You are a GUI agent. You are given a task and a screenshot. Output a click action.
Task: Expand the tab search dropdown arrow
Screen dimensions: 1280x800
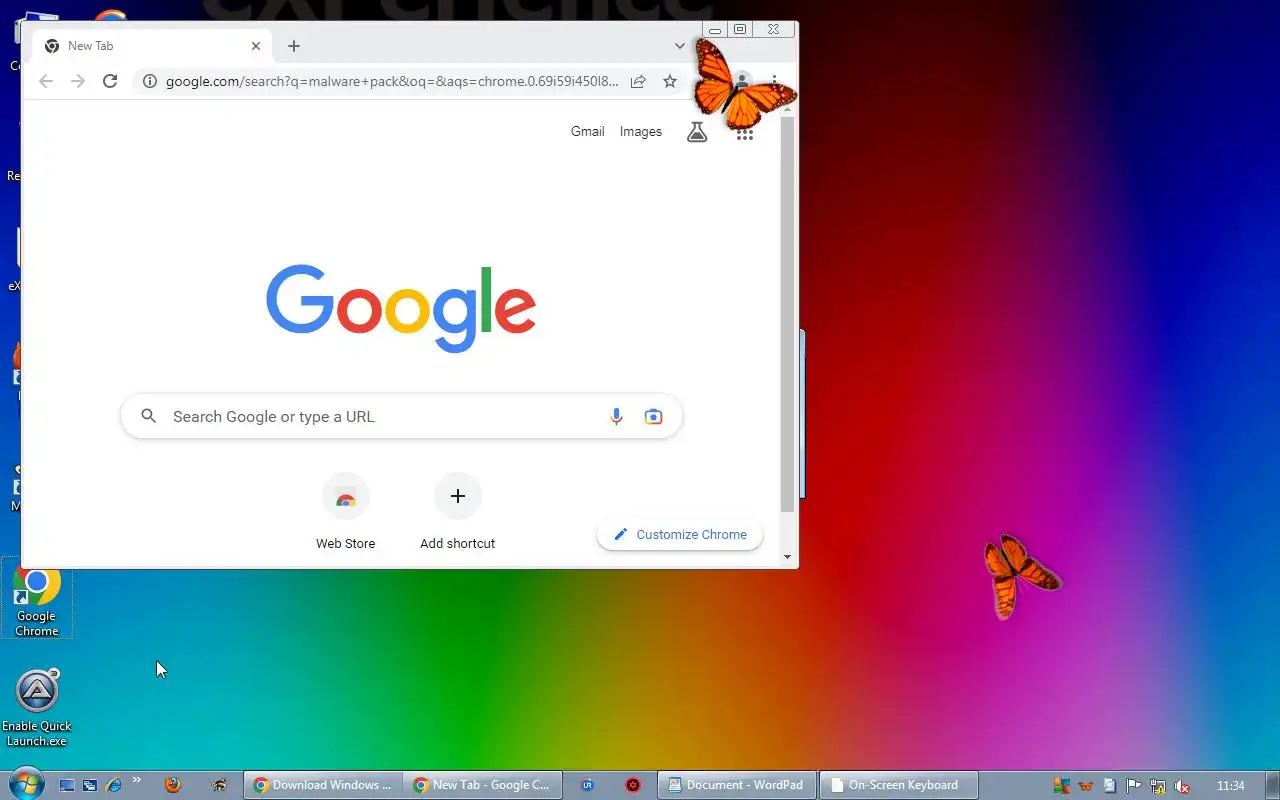pos(679,46)
